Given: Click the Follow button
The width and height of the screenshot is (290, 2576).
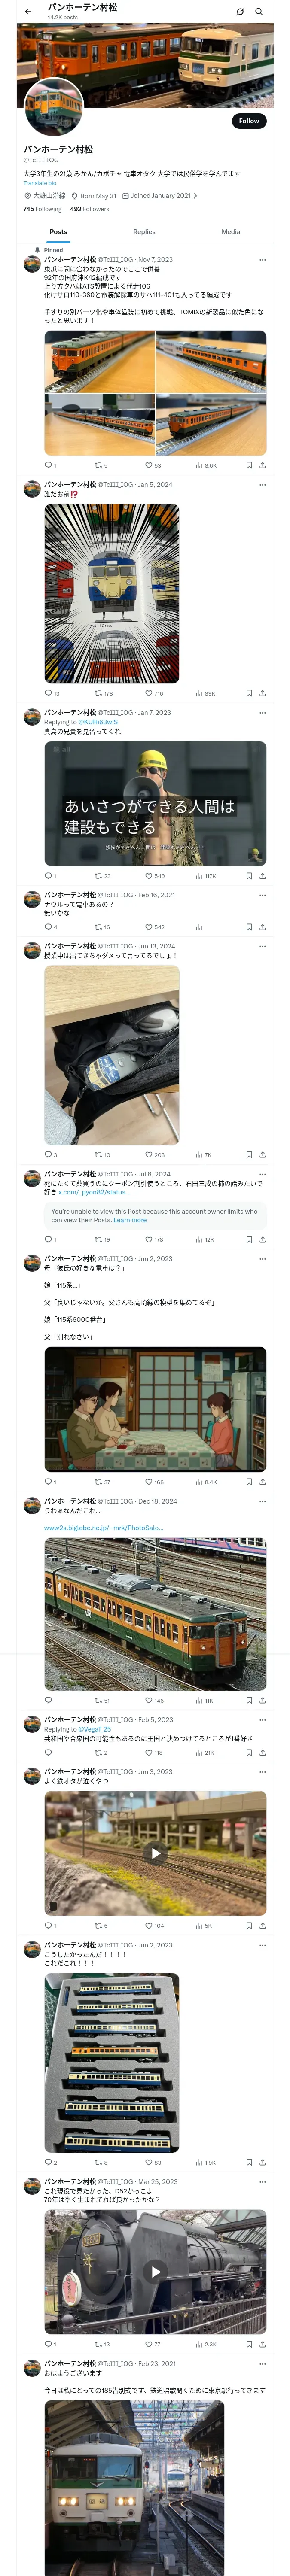Looking at the screenshot, I should click(x=249, y=121).
